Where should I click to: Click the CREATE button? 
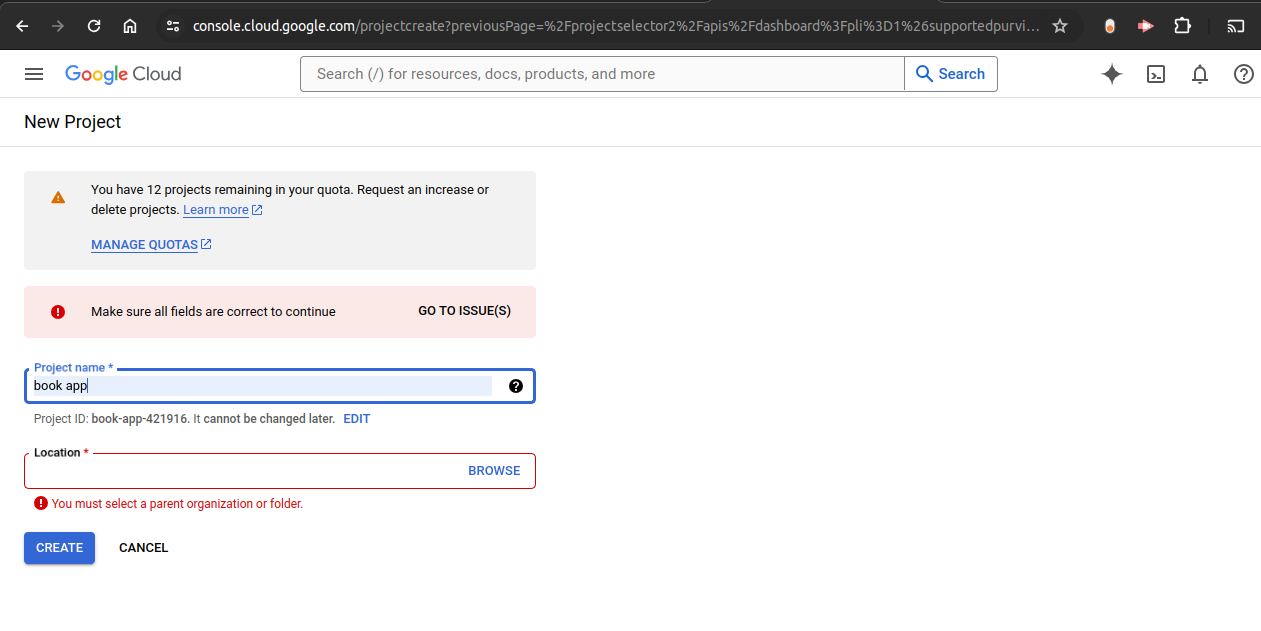coord(59,547)
